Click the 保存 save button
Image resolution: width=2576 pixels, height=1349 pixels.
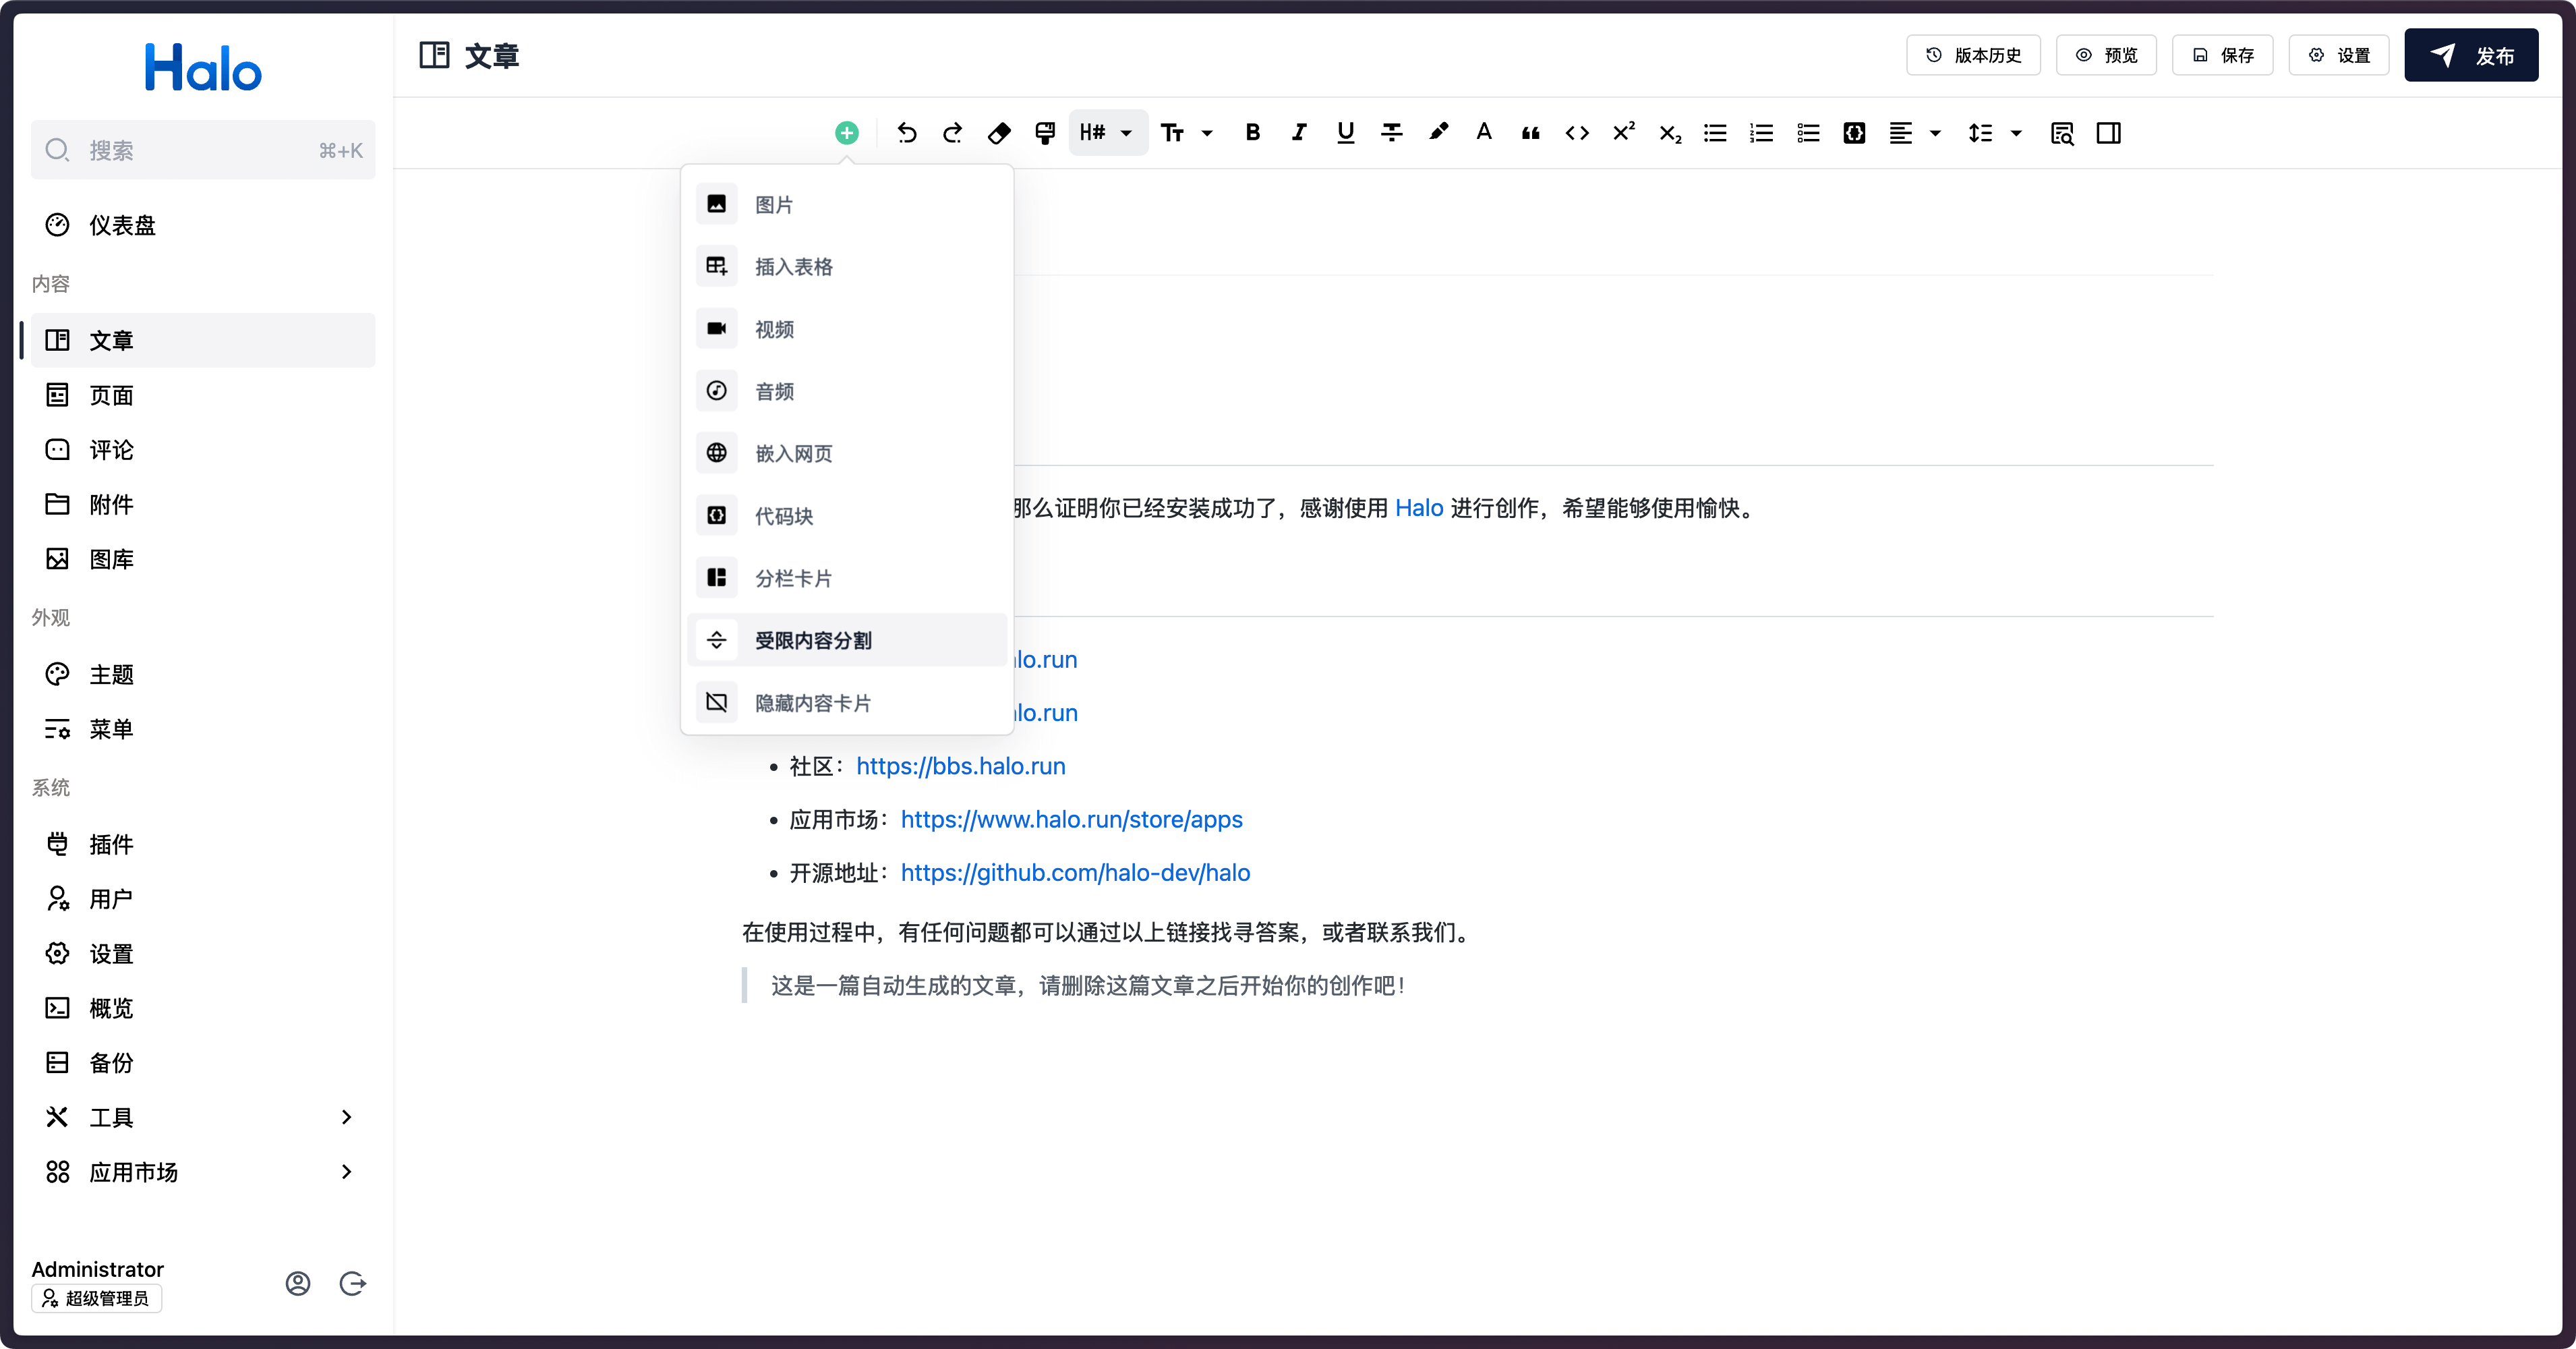2222,55
